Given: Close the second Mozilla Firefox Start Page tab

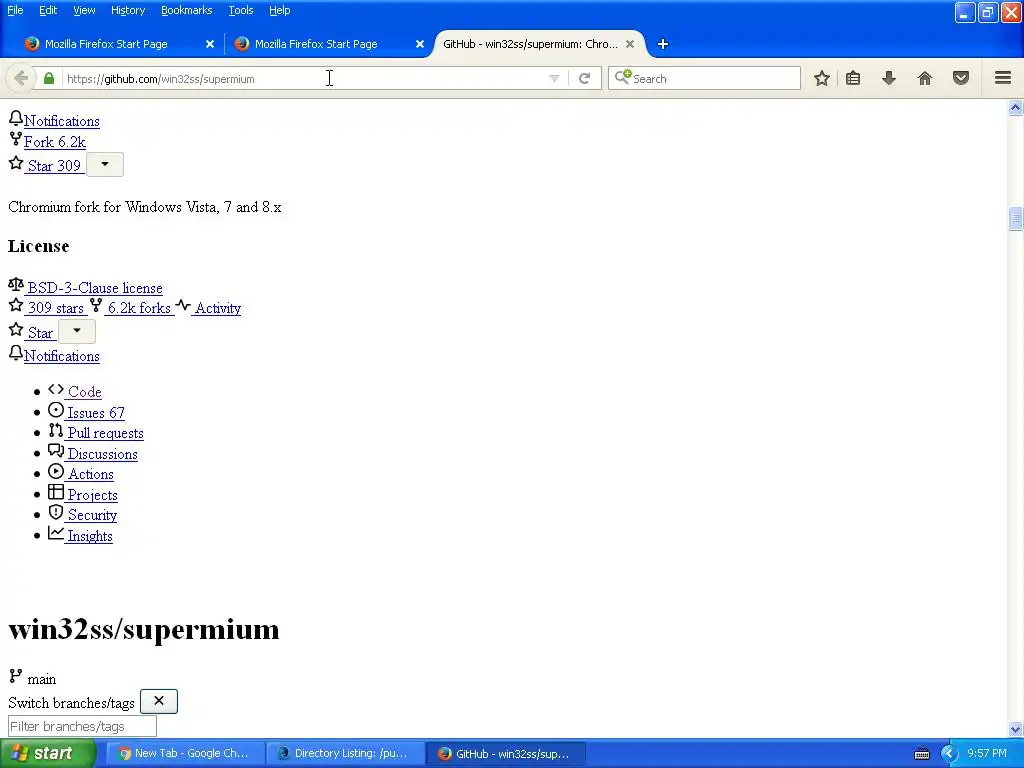Looking at the screenshot, I should pyautogui.click(x=420, y=44).
